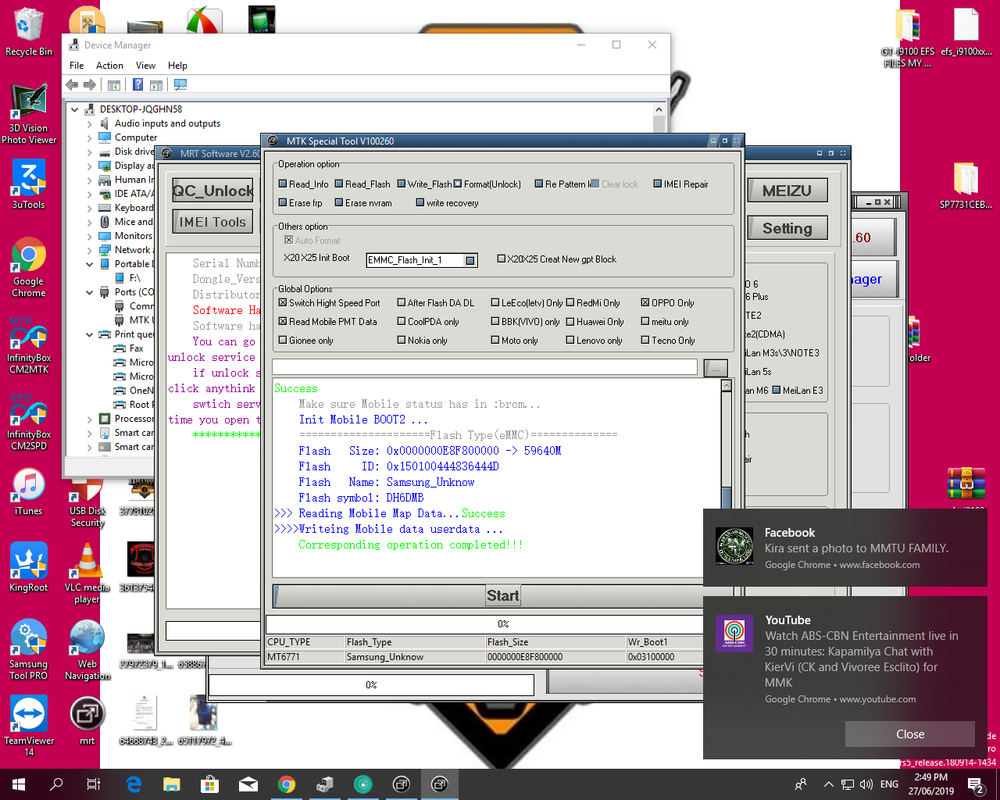Launch InfinityBox CM2MTK shortcut
1000x800 pixels.
(28, 344)
